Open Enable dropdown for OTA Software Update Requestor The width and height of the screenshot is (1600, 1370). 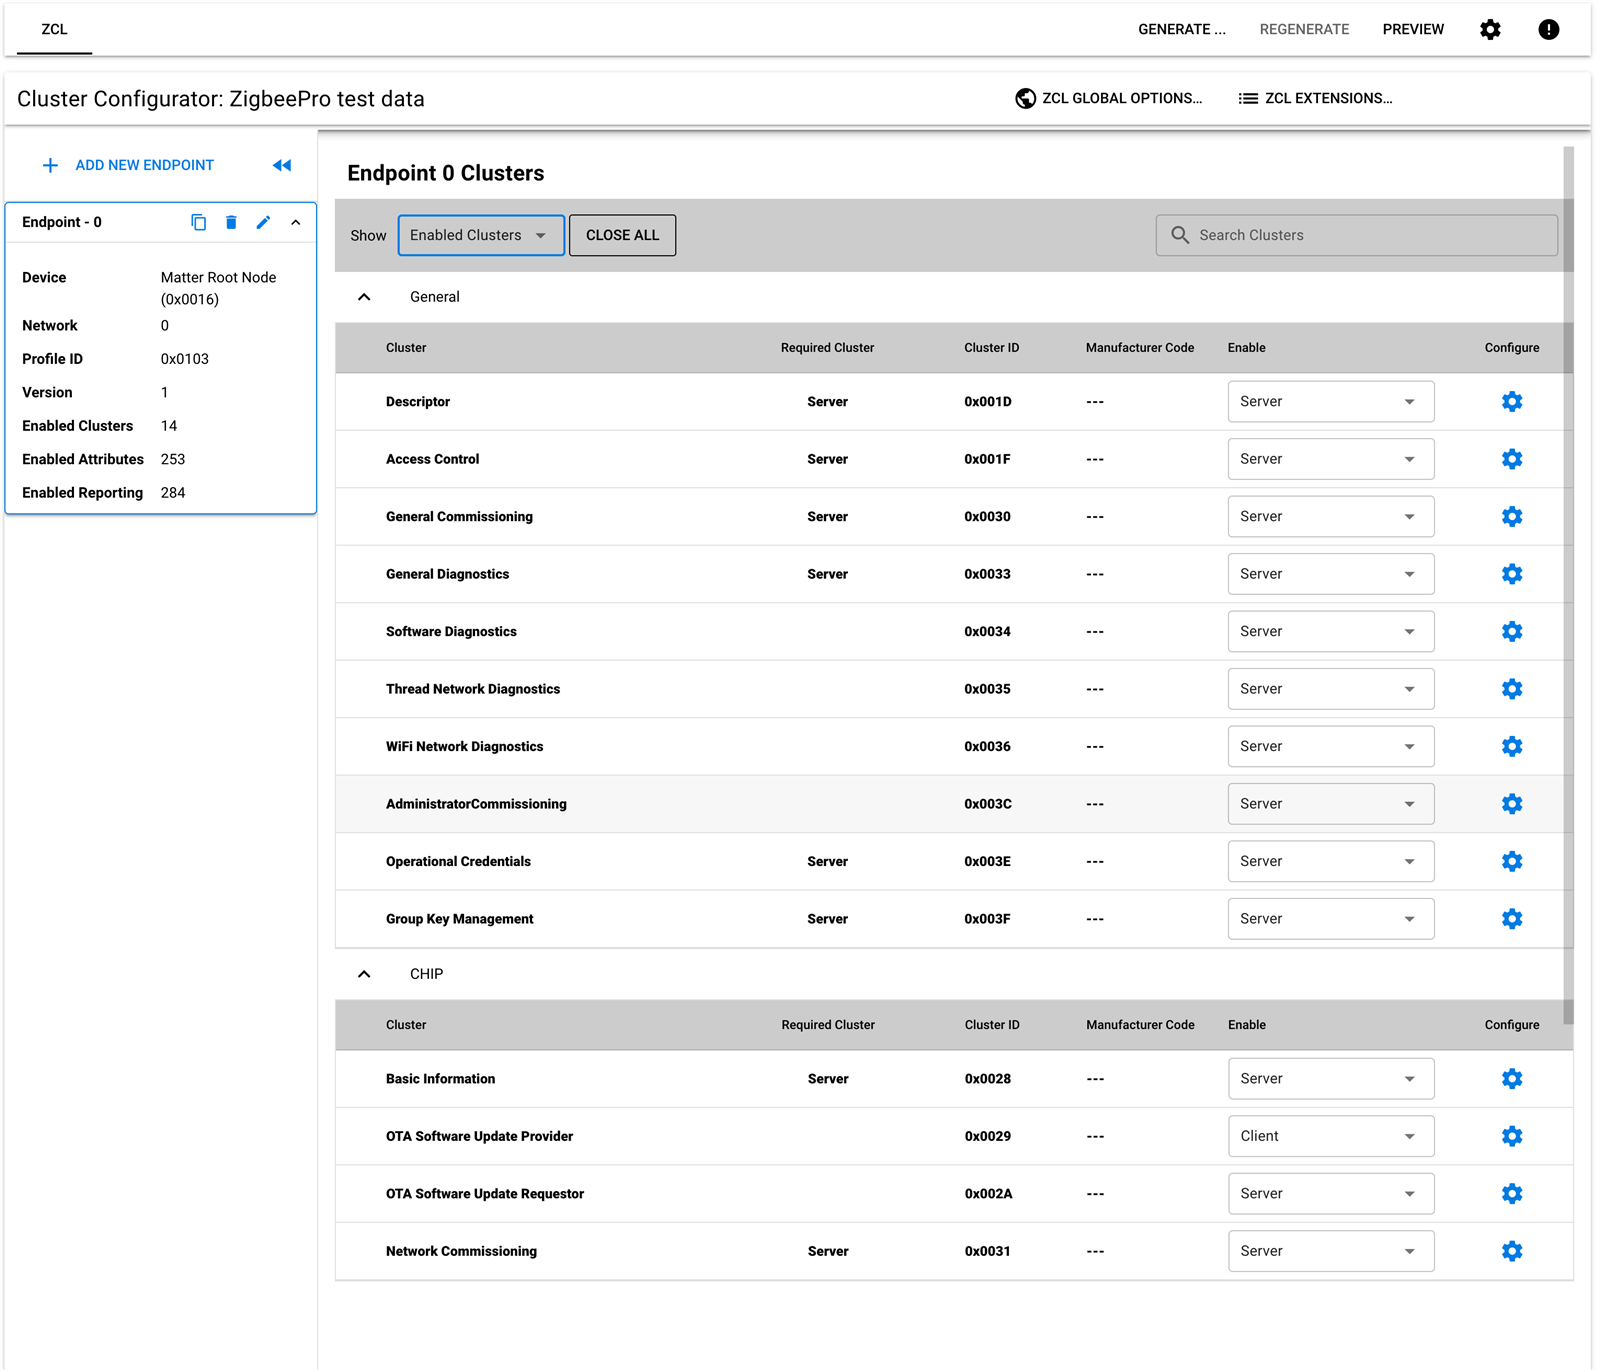click(x=1331, y=1193)
